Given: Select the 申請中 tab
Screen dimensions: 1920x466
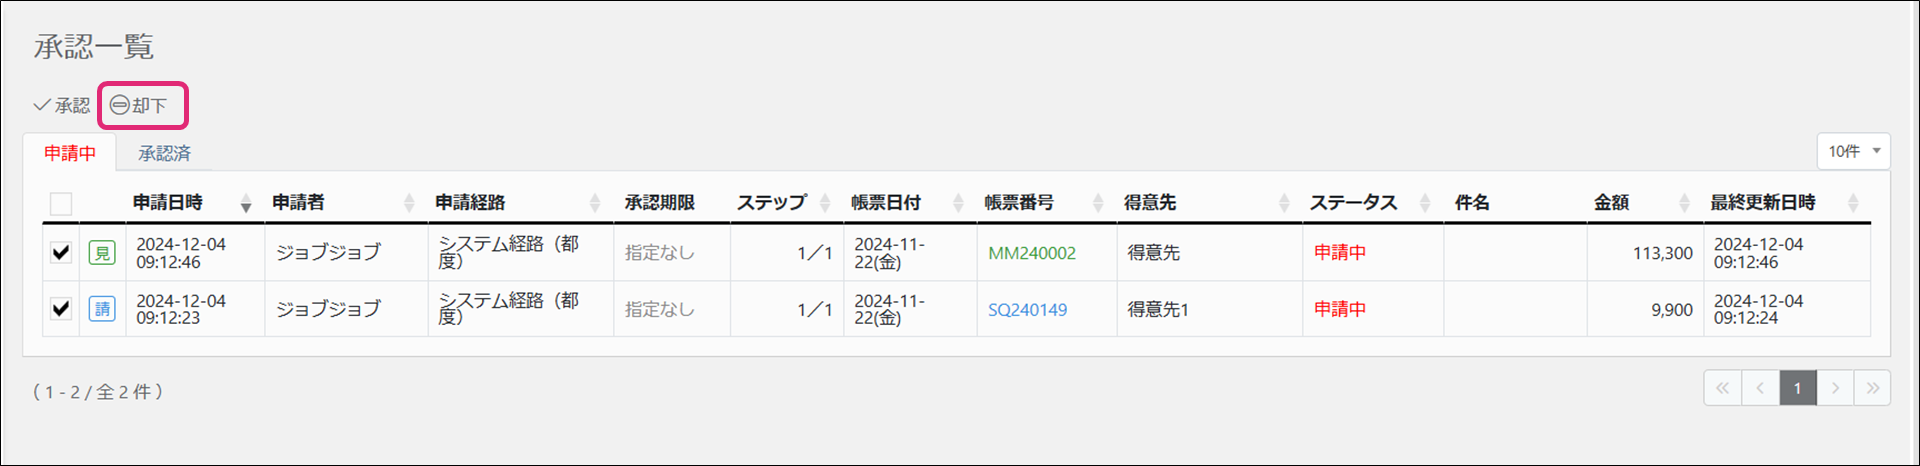Looking at the screenshot, I should coord(70,153).
